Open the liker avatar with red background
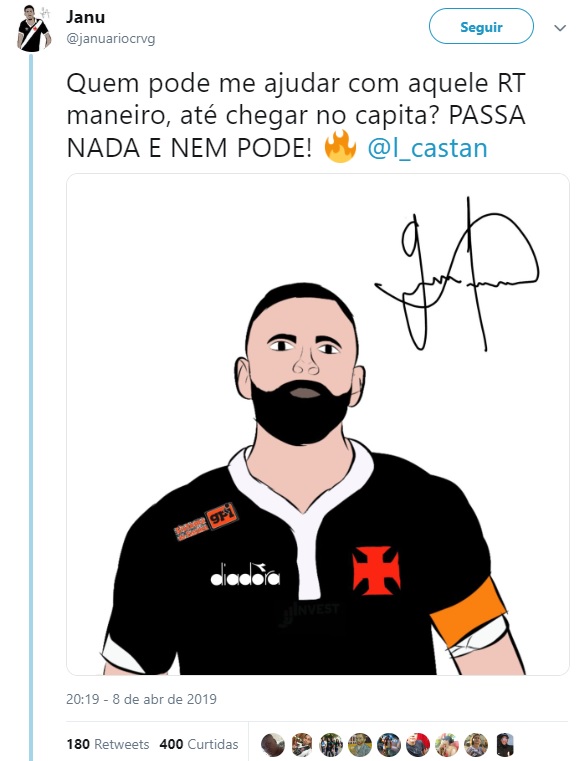Screen dimensions: 587x761 click(x=418, y=744)
